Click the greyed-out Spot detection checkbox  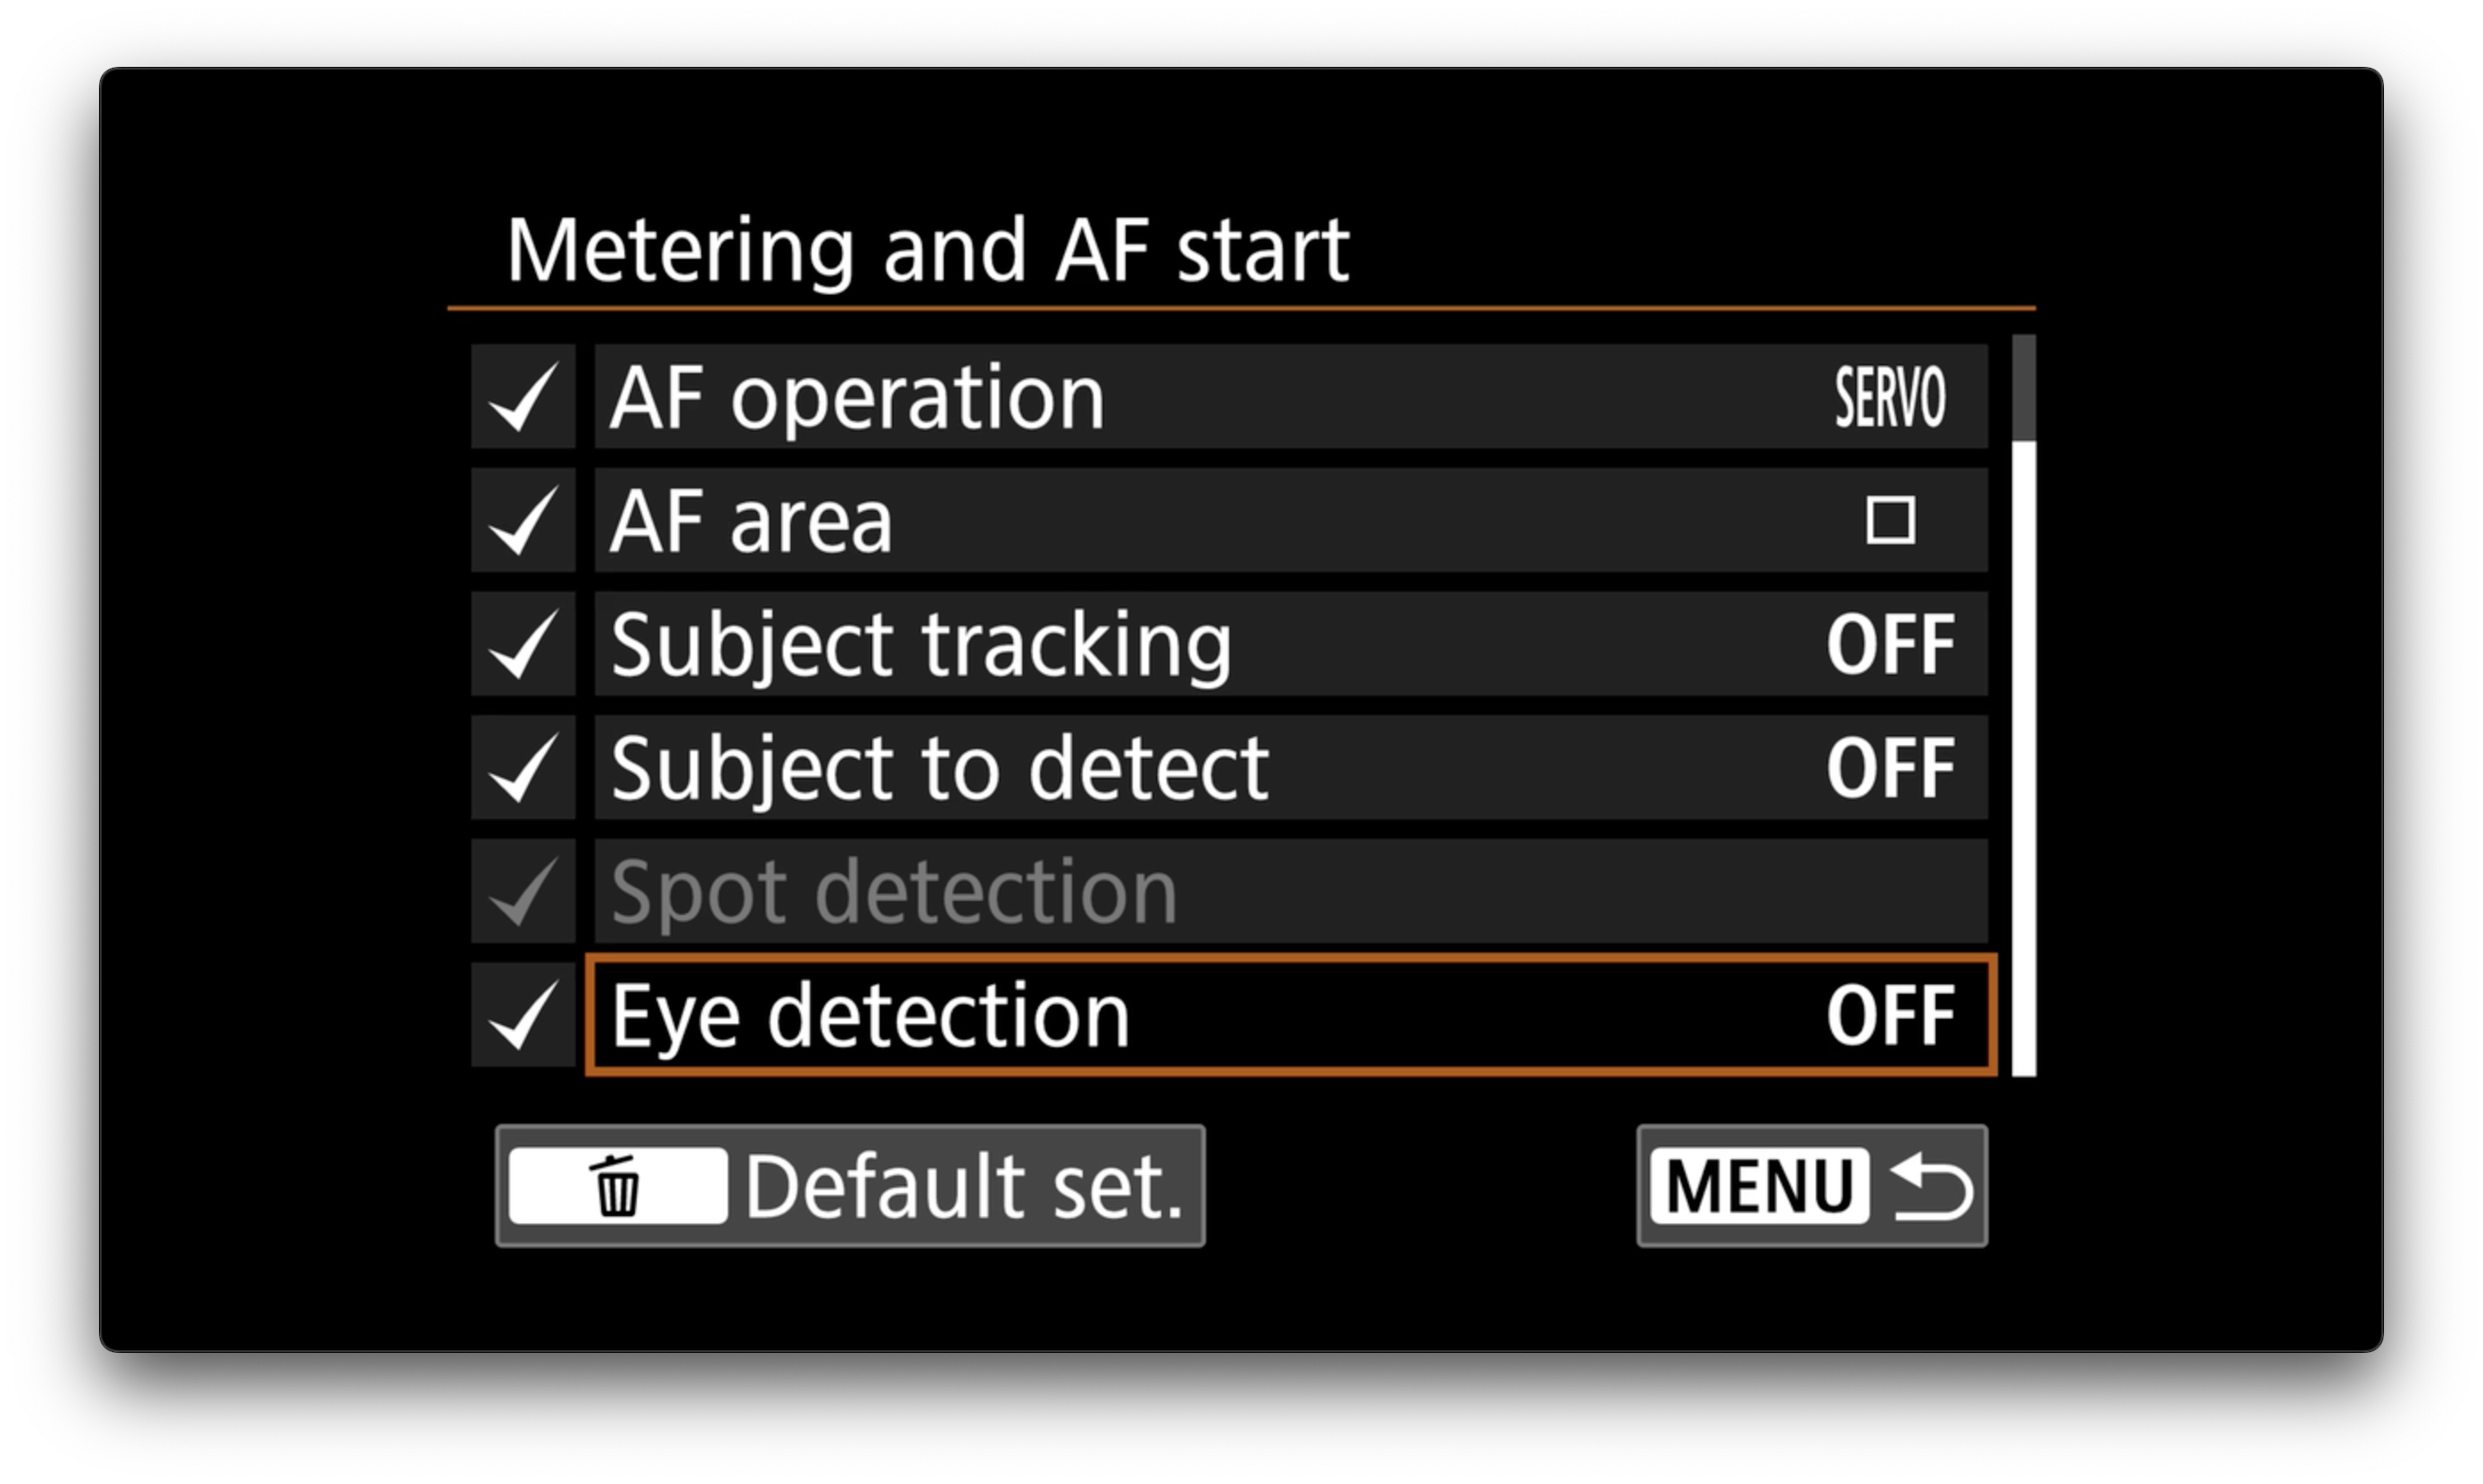(523, 892)
